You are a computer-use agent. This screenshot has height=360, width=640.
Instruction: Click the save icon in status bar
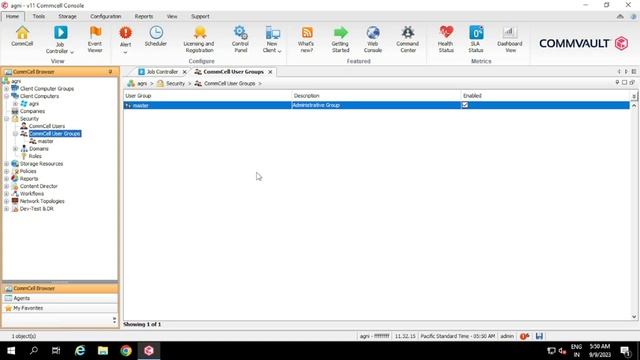(x=539, y=336)
